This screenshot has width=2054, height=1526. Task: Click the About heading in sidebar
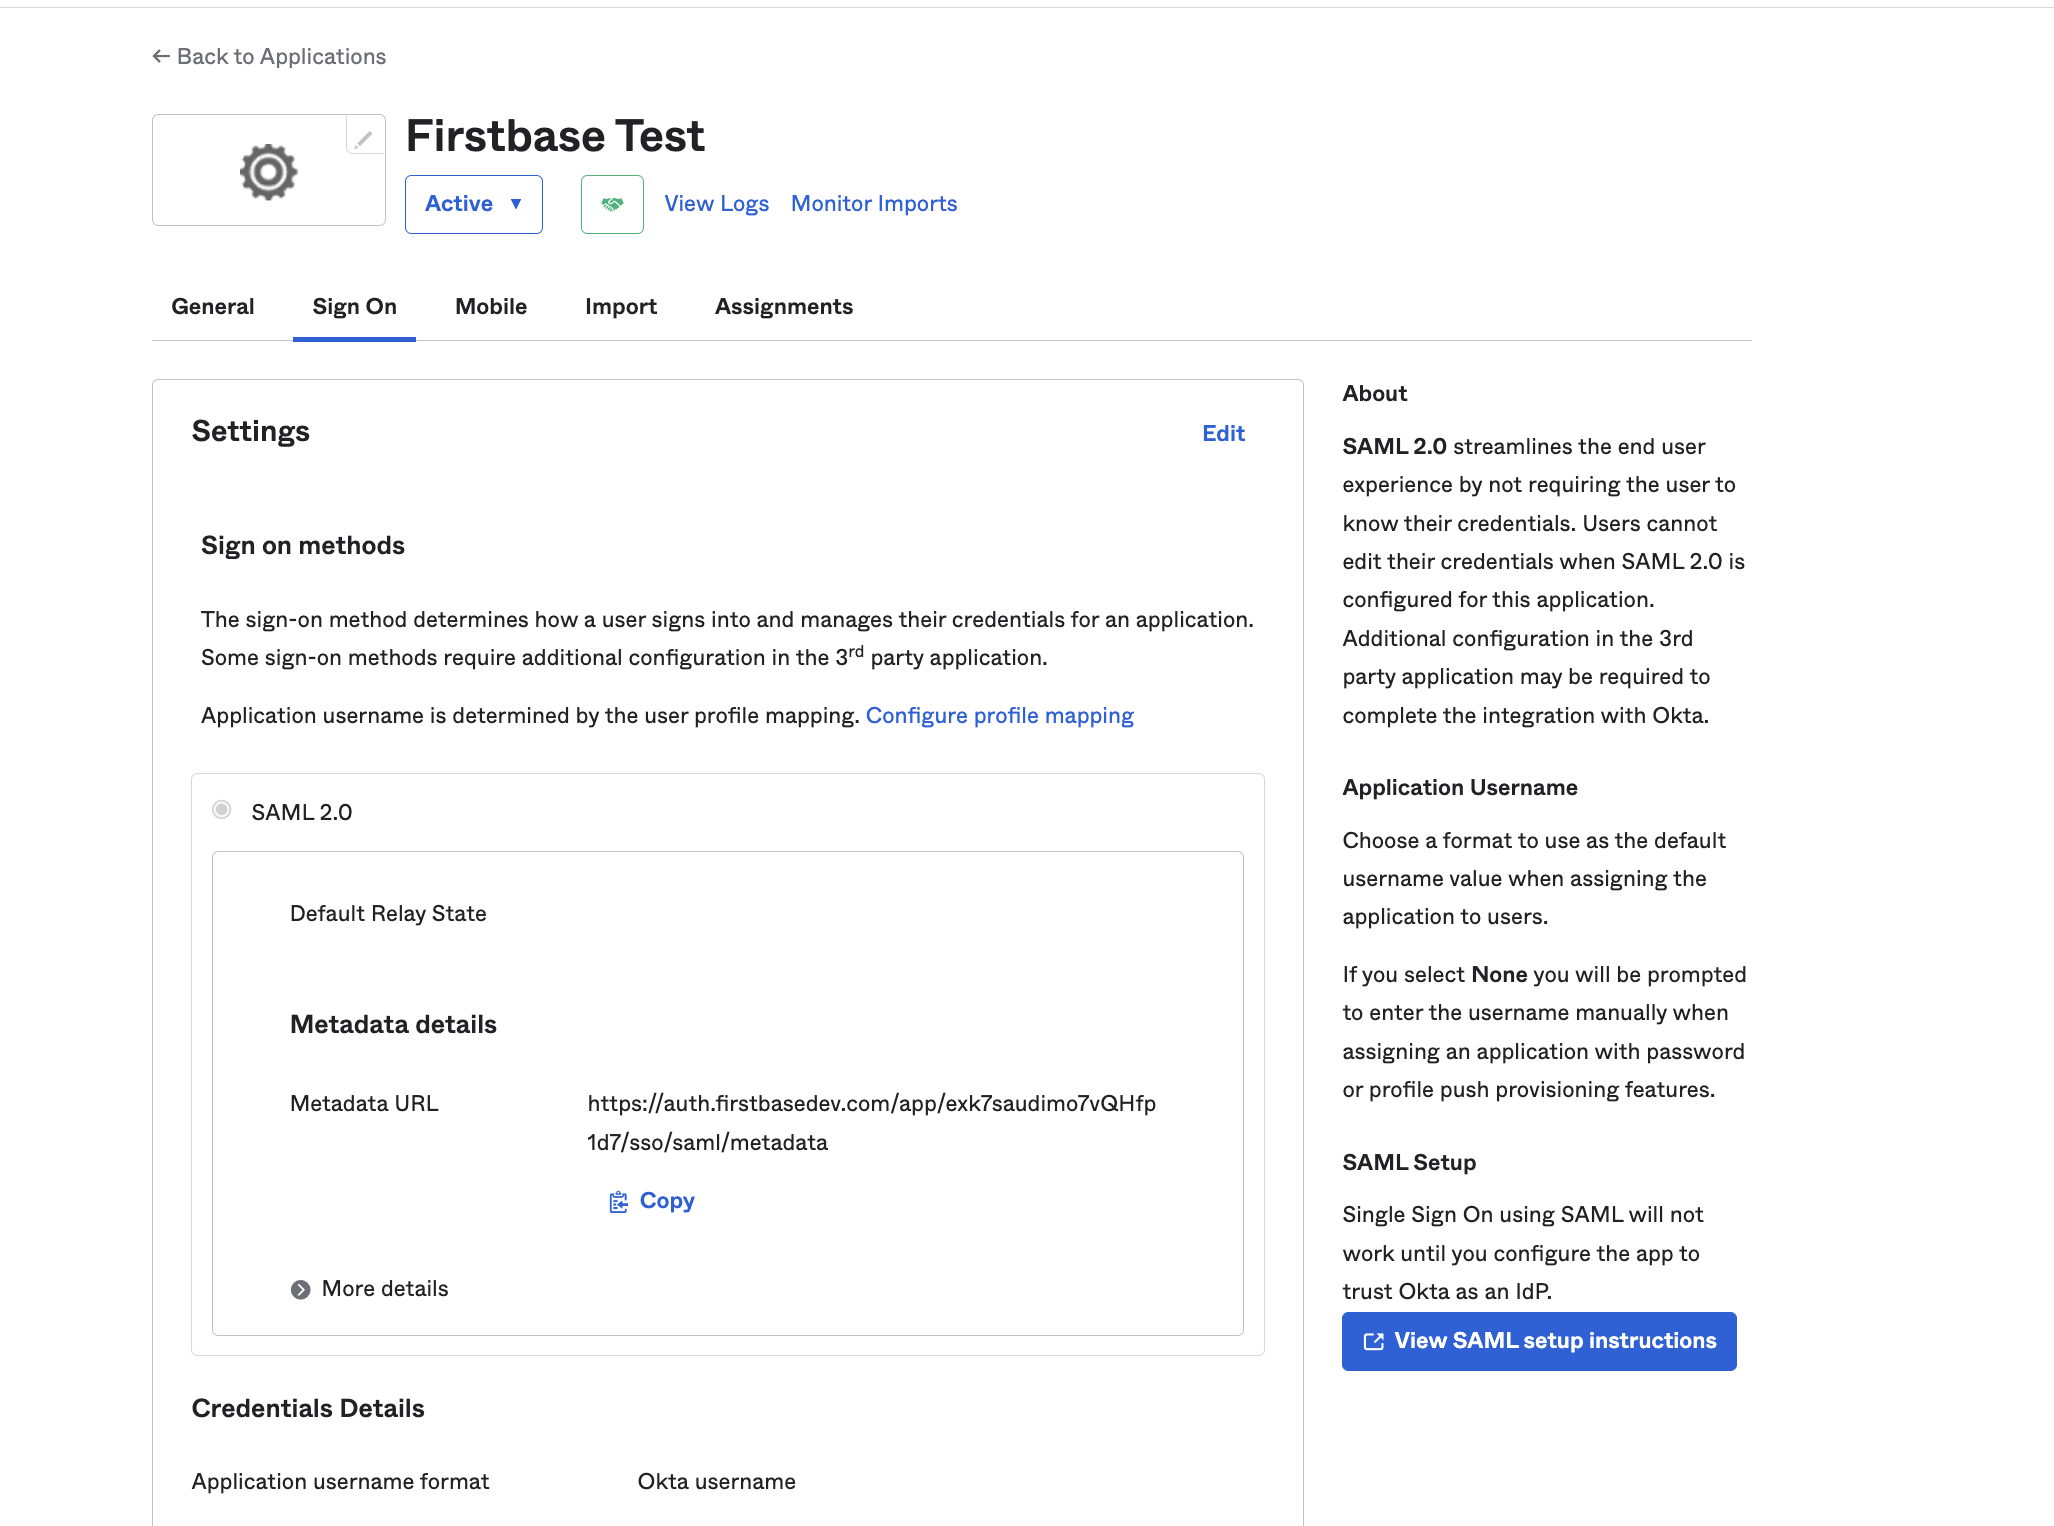click(x=1375, y=394)
